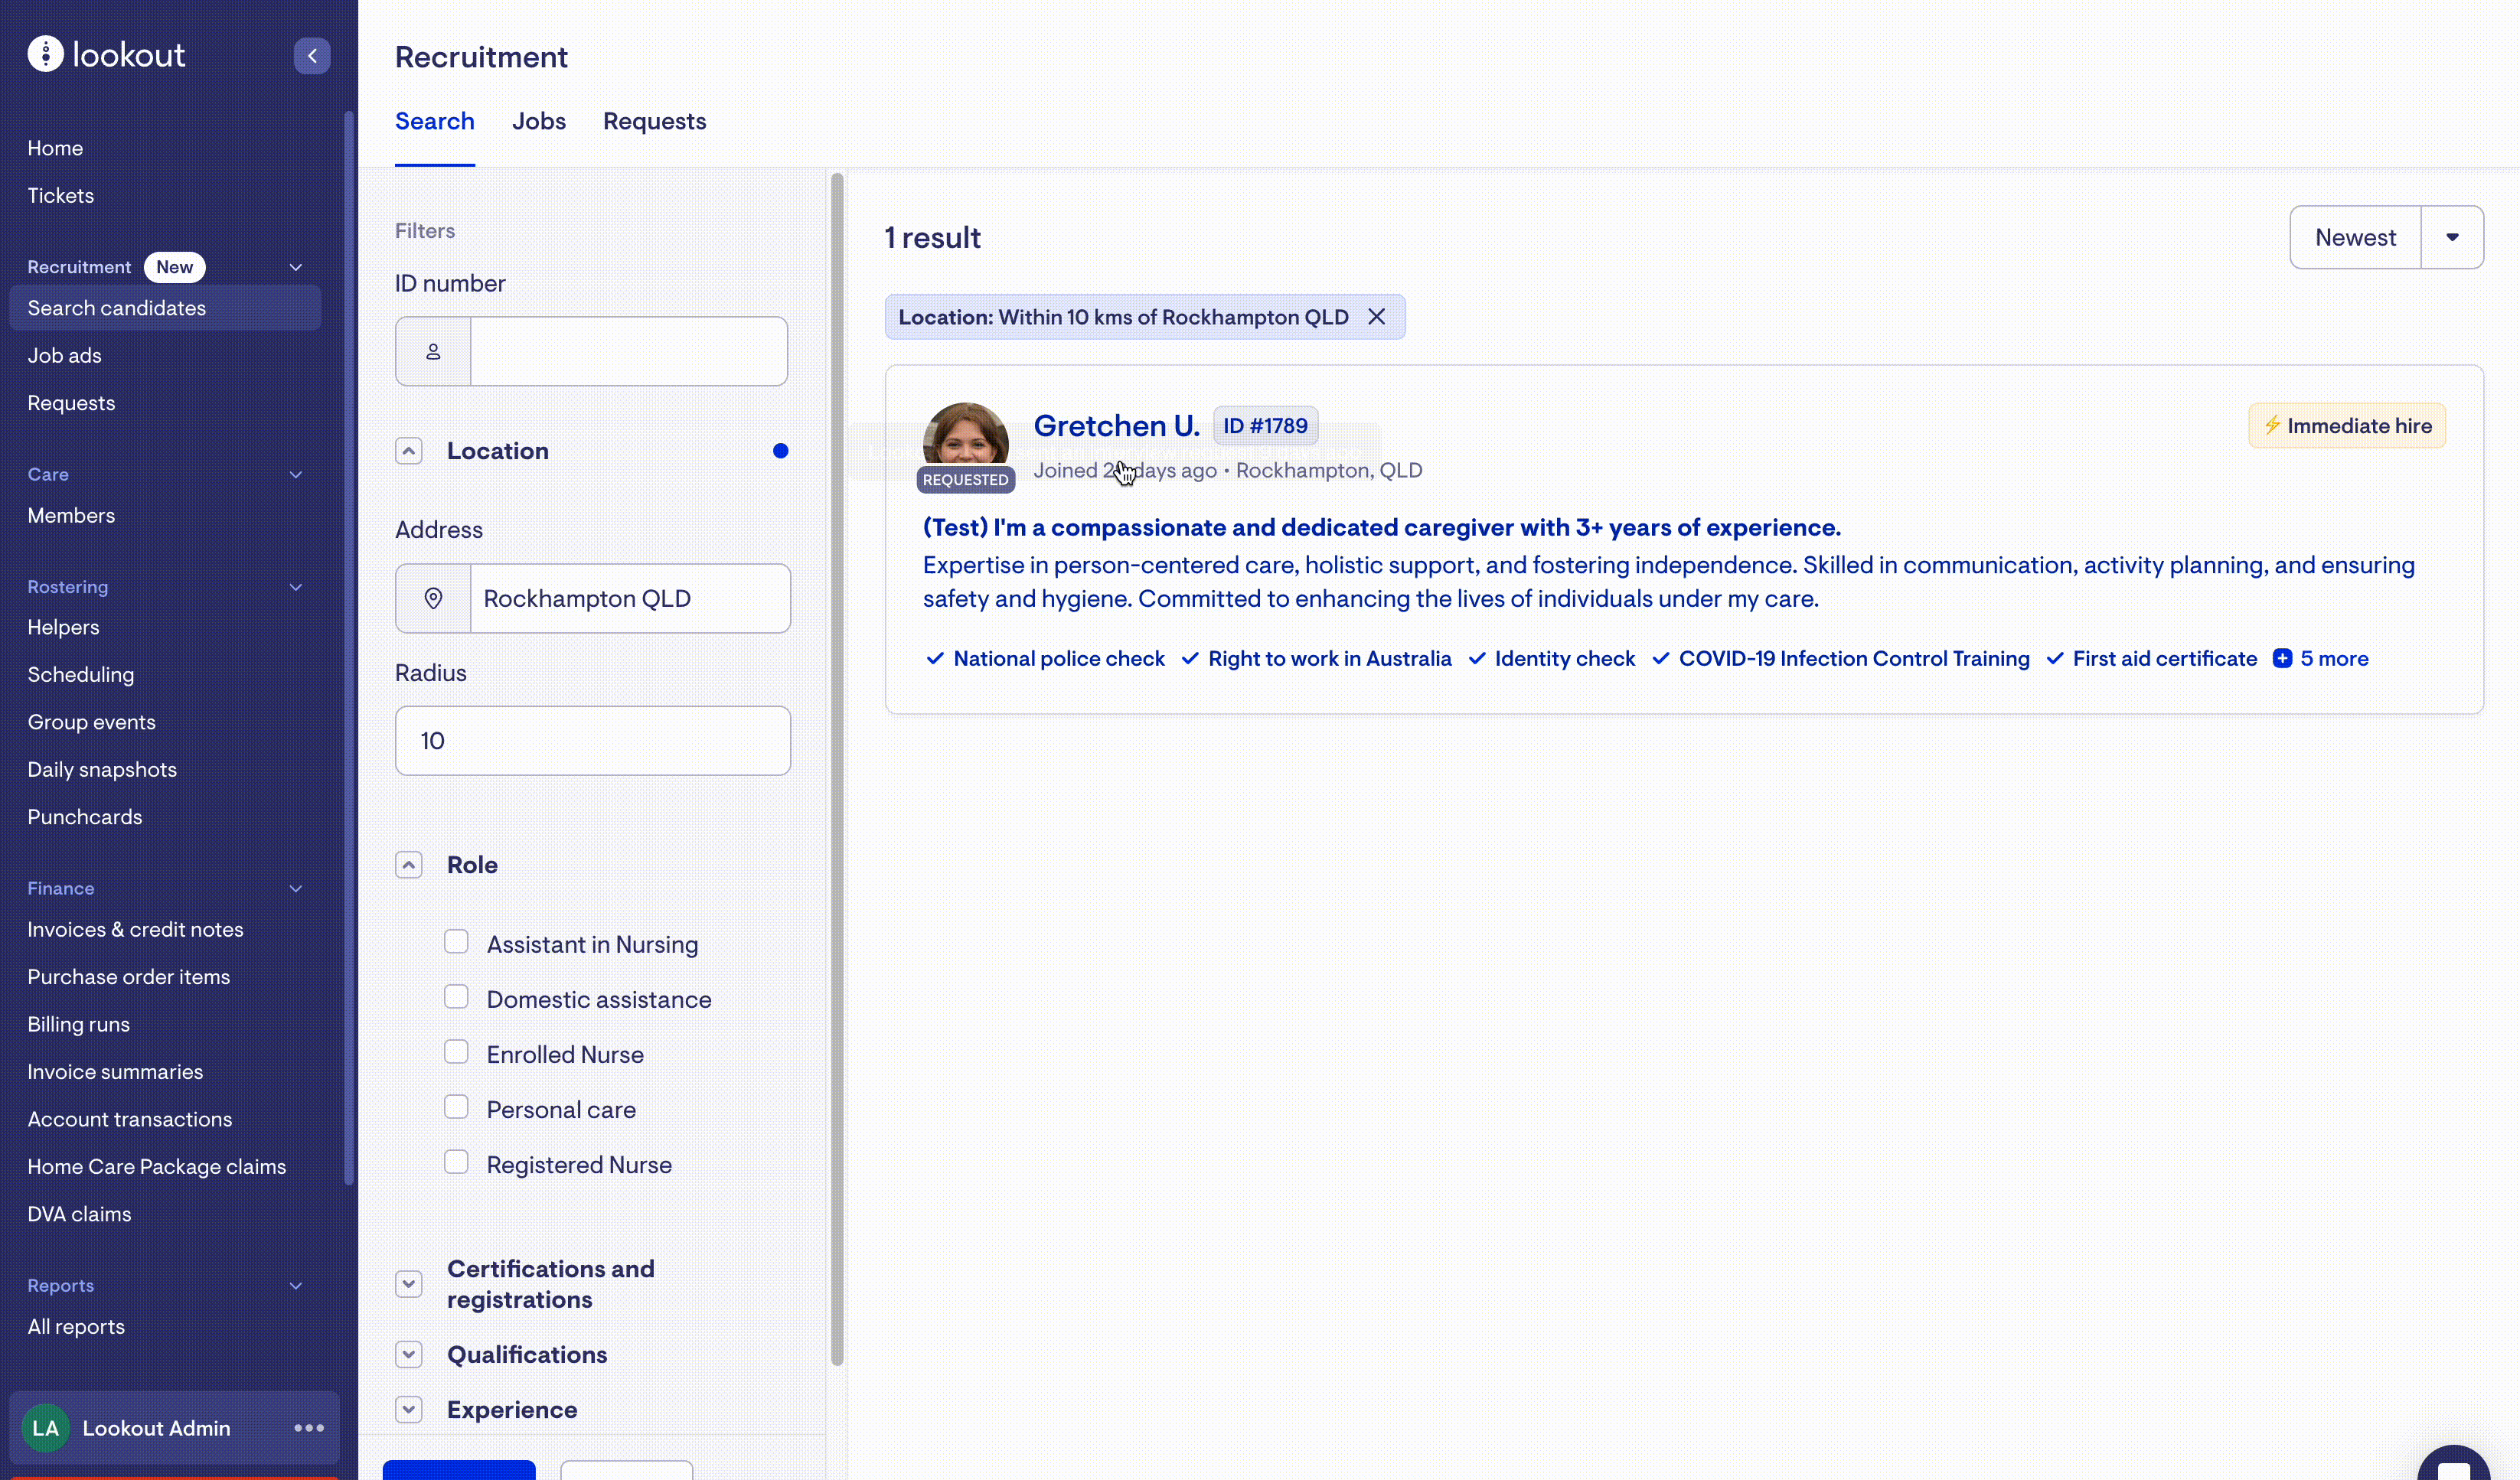Tick the Enrolled Nurse role checkbox
This screenshot has height=1480, width=2520.
[456, 1052]
